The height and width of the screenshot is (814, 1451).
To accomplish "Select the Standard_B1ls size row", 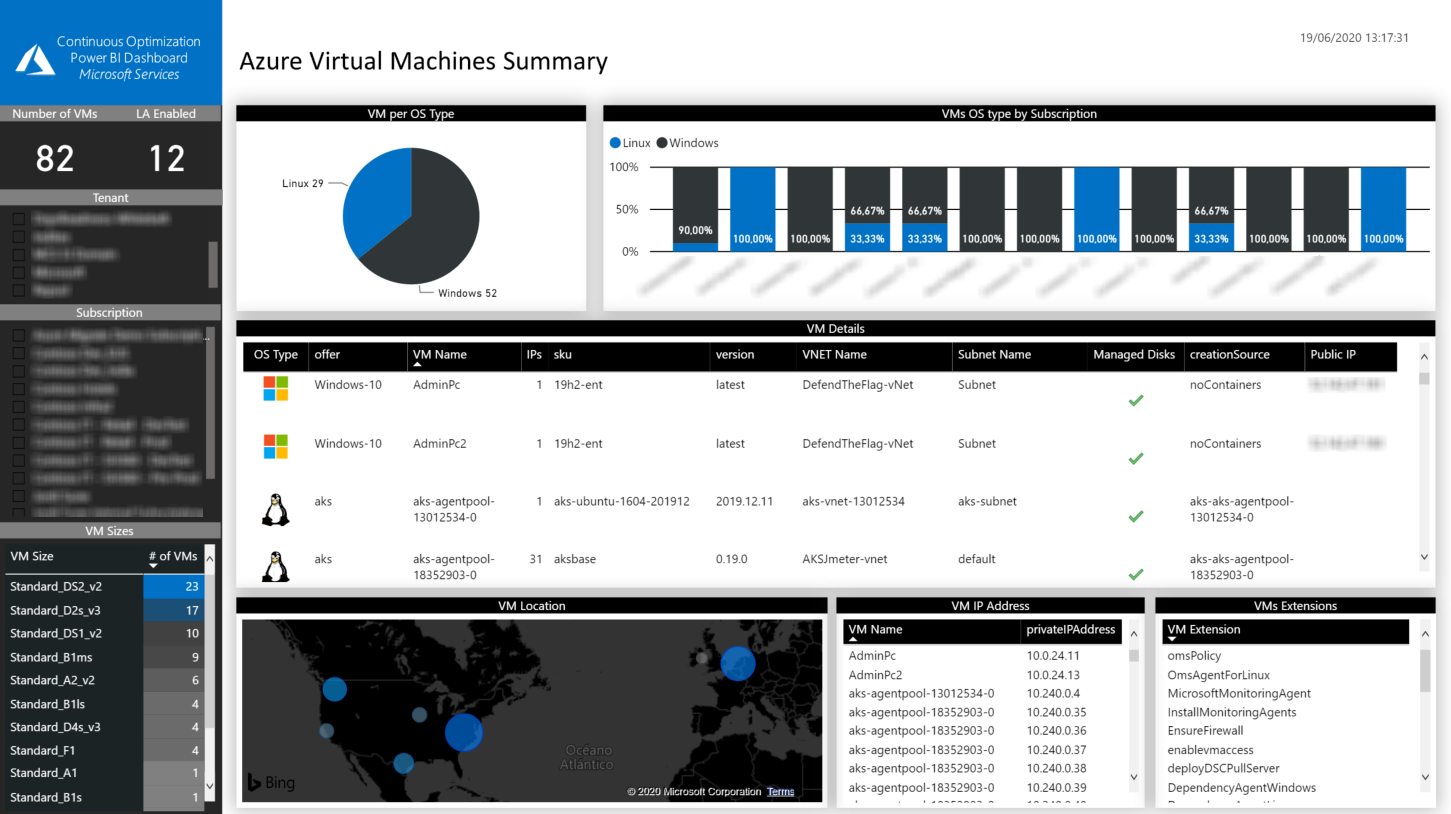I will (104, 704).
